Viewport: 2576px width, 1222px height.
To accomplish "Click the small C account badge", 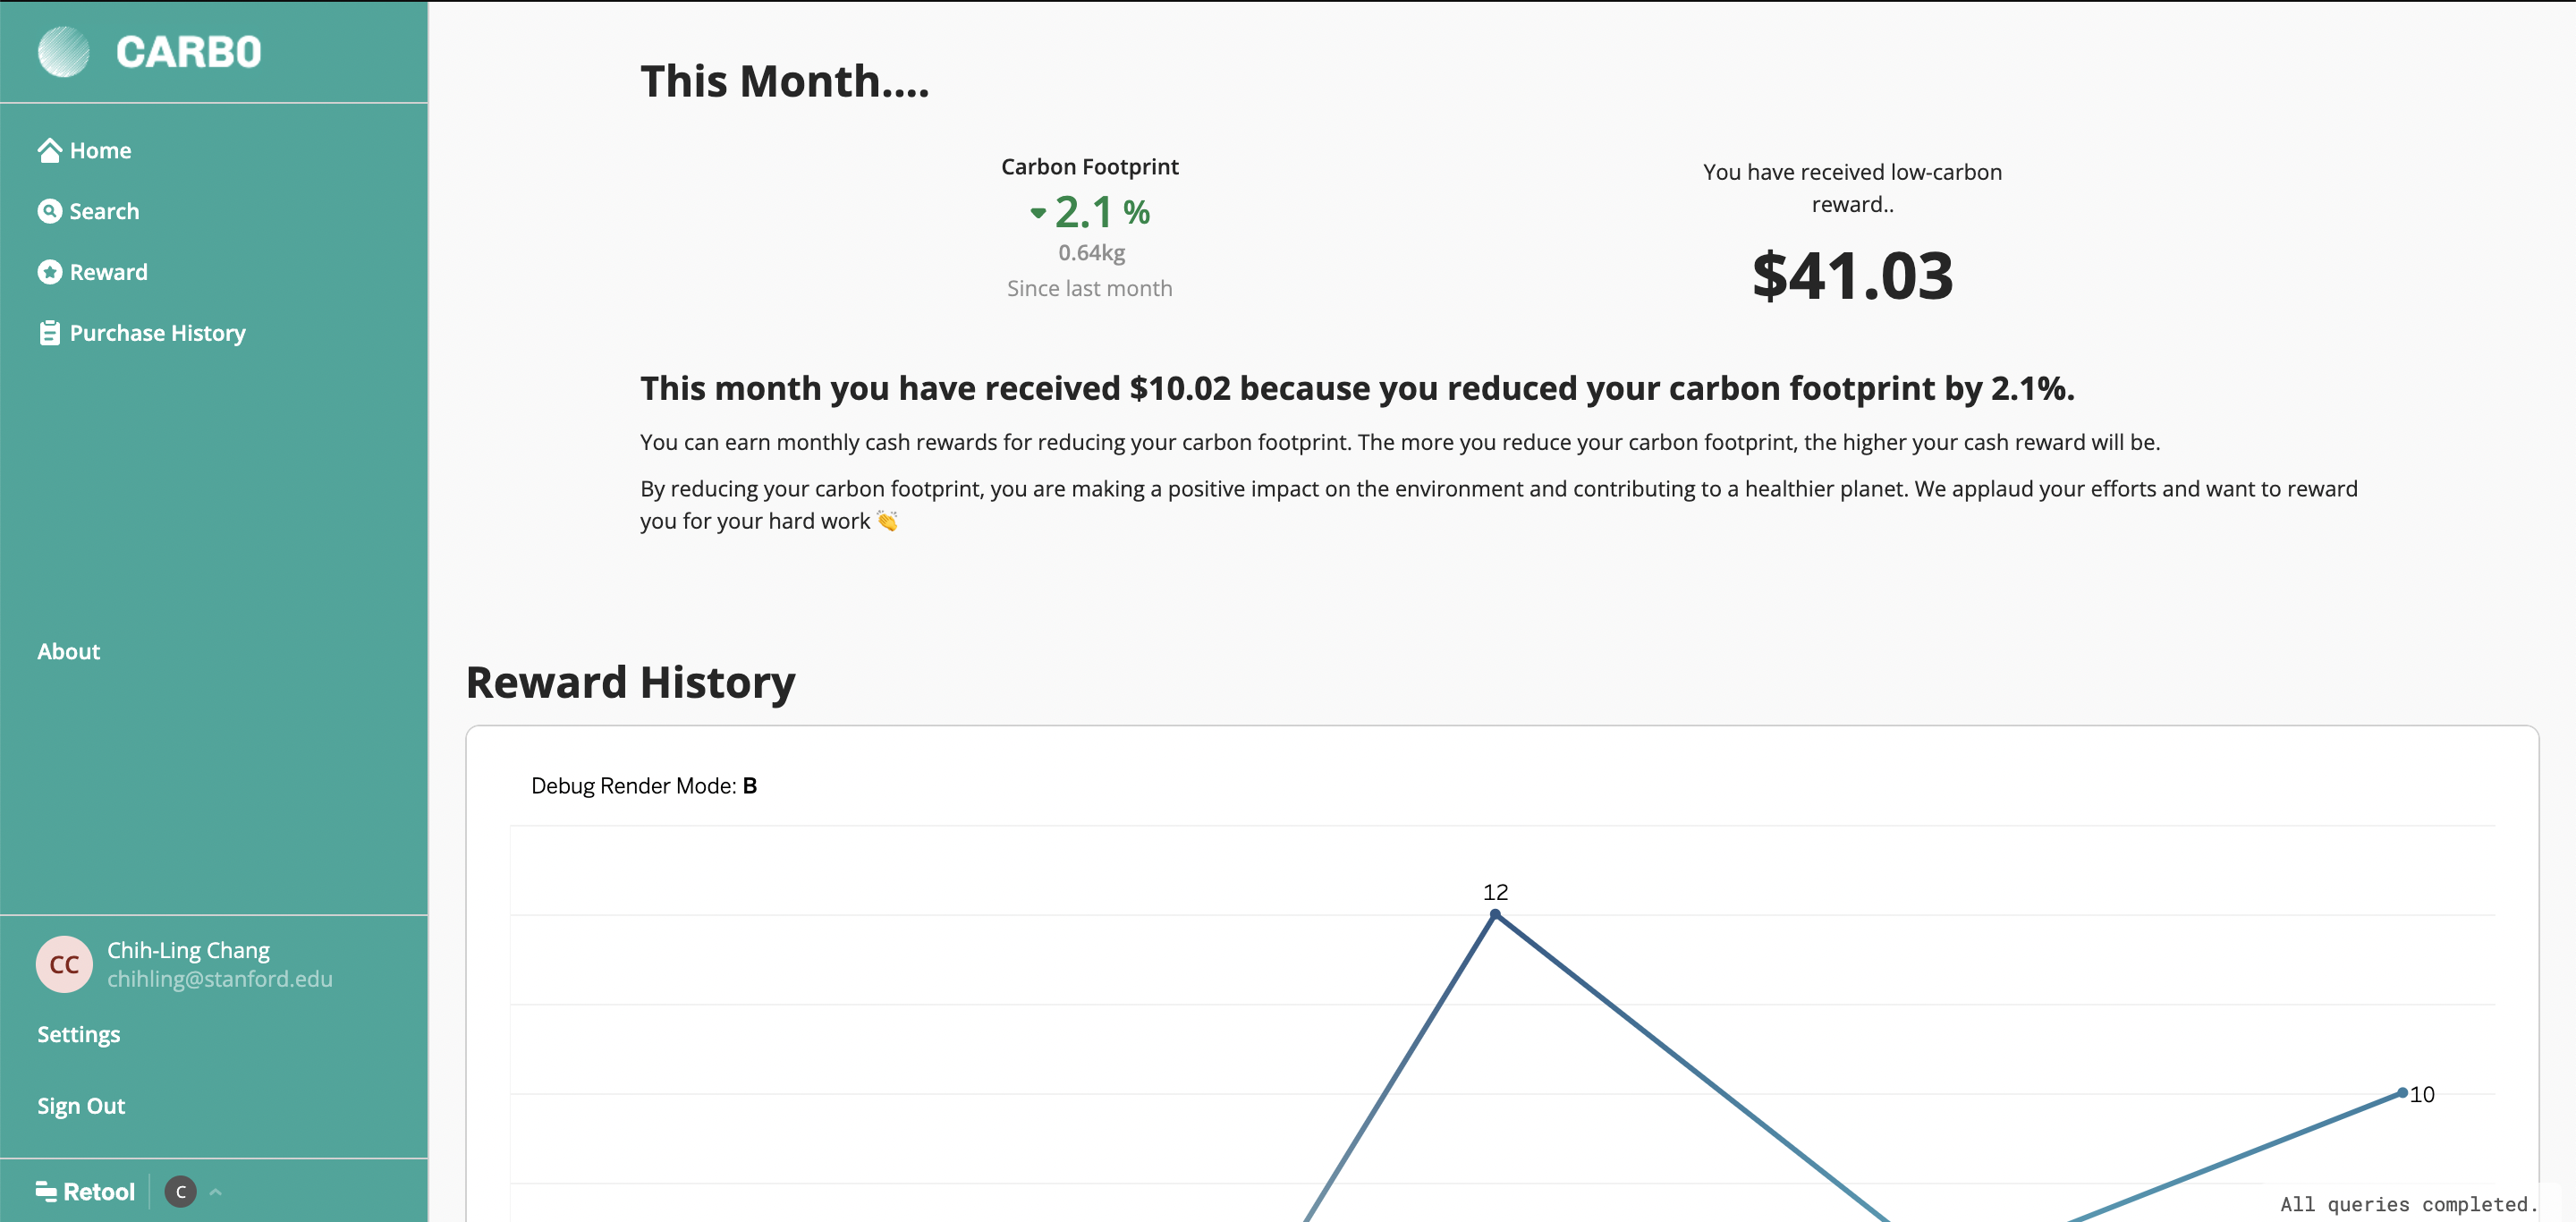I will tap(180, 1191).
